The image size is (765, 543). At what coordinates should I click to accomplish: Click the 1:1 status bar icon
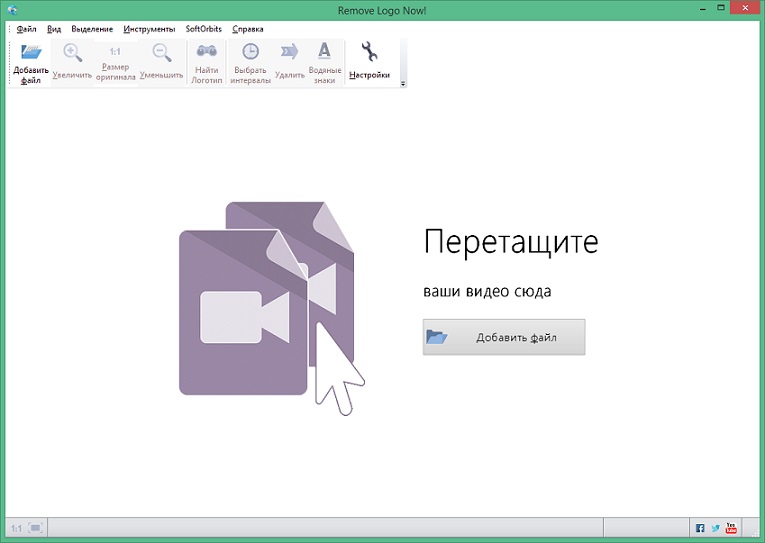tap(16, 528)
